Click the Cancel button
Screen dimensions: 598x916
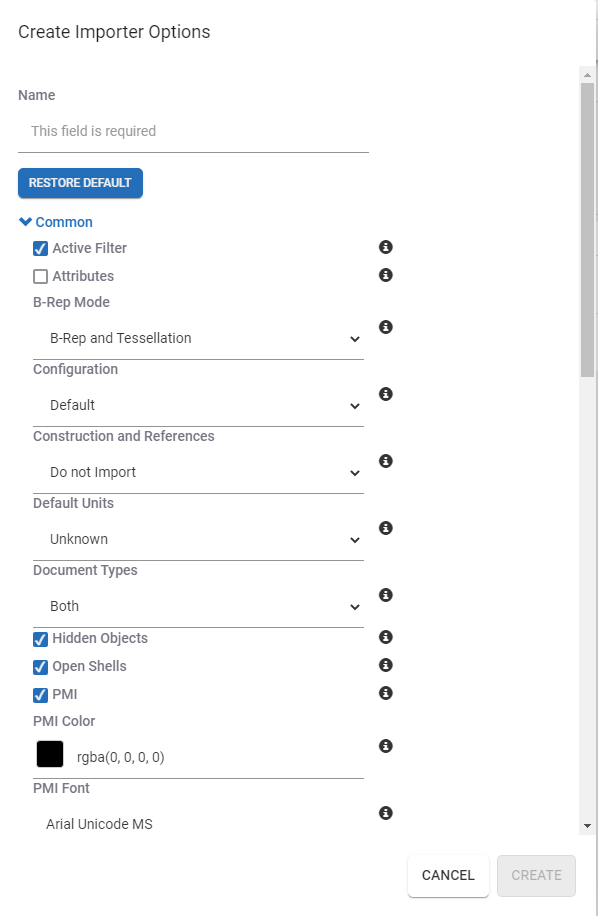448,875
